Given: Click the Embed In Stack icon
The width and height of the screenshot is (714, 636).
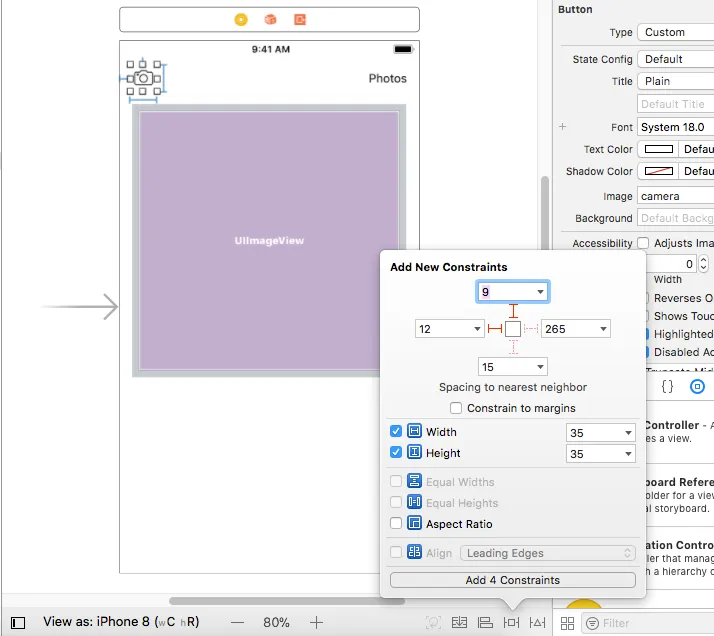Looking at the screenshot, I should (459, 622).
